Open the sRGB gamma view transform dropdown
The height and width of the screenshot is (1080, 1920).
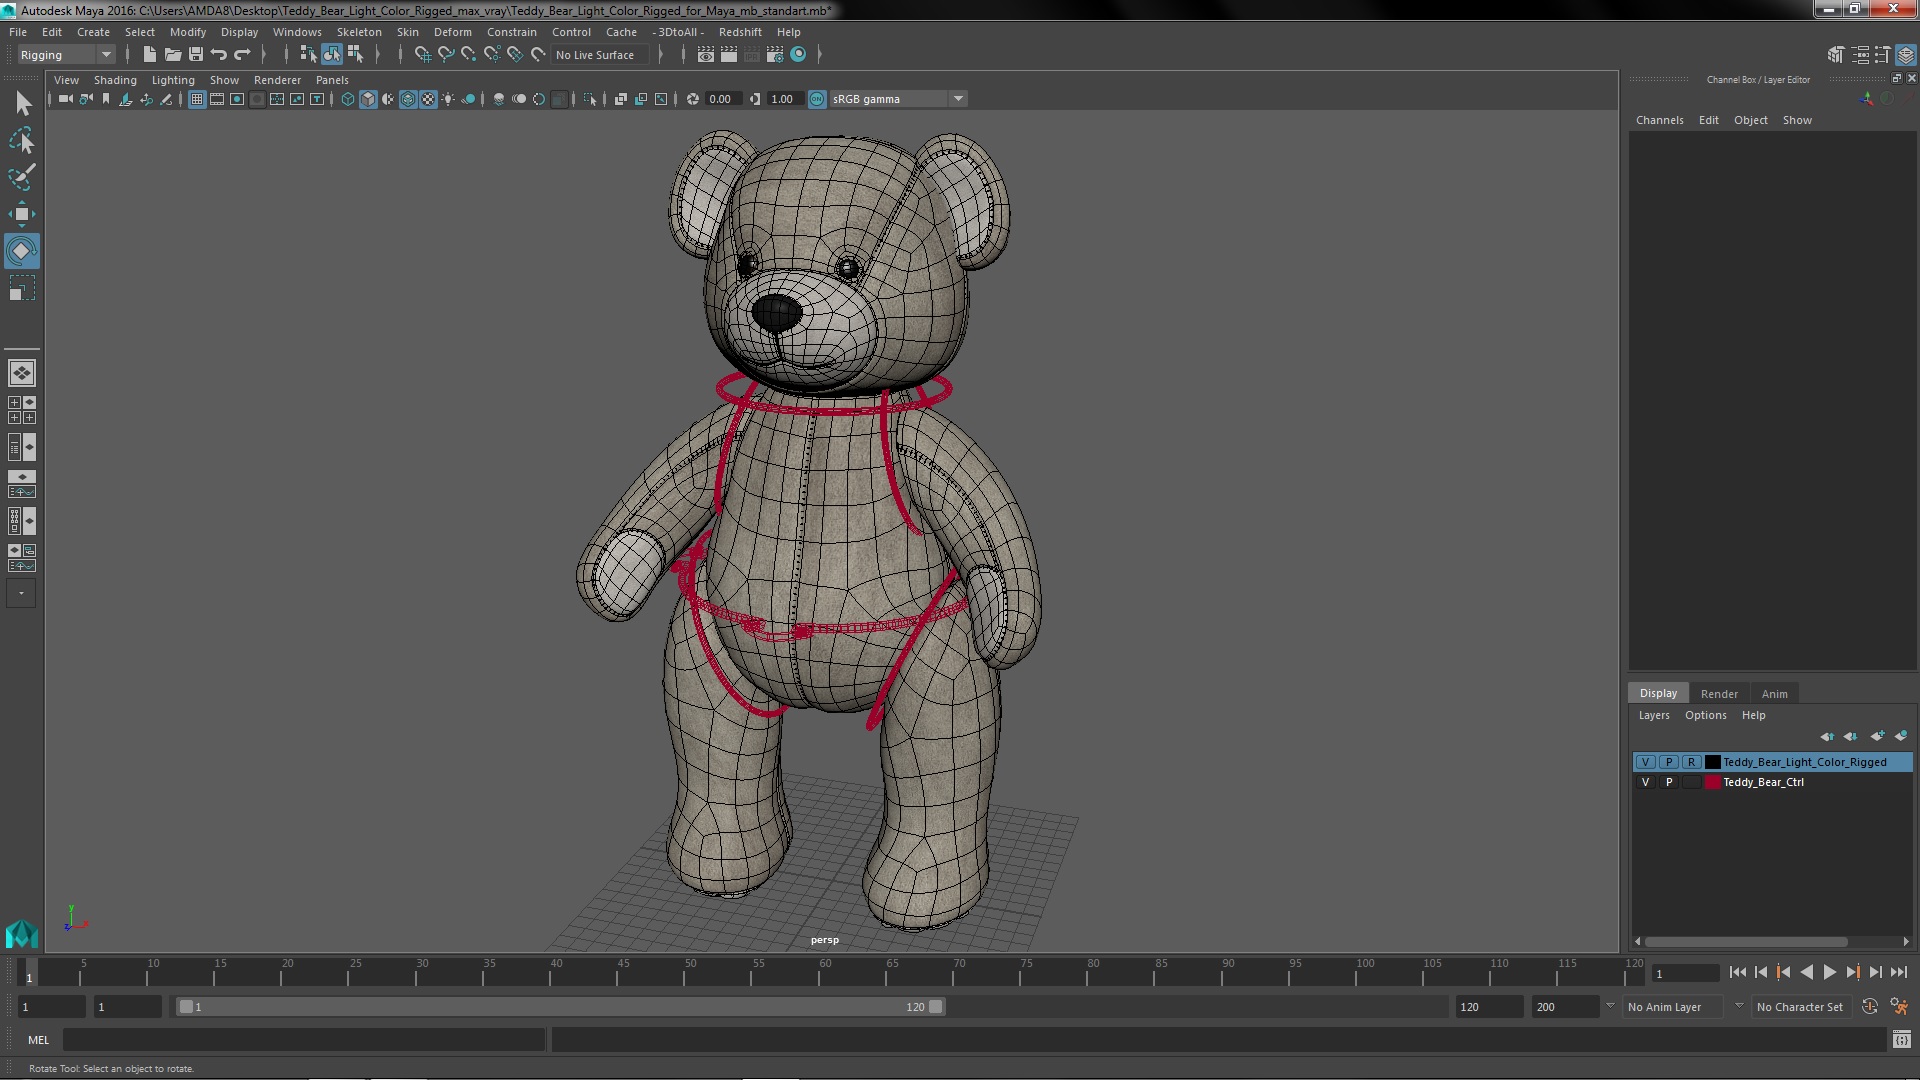pyautogui.click(x=899, y=99)
